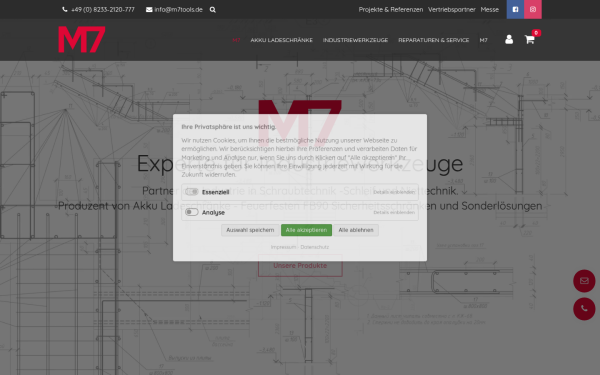The height and width of the screenshot is (375, 600).
Task: Open the Messe link
Action: (489, 10)
